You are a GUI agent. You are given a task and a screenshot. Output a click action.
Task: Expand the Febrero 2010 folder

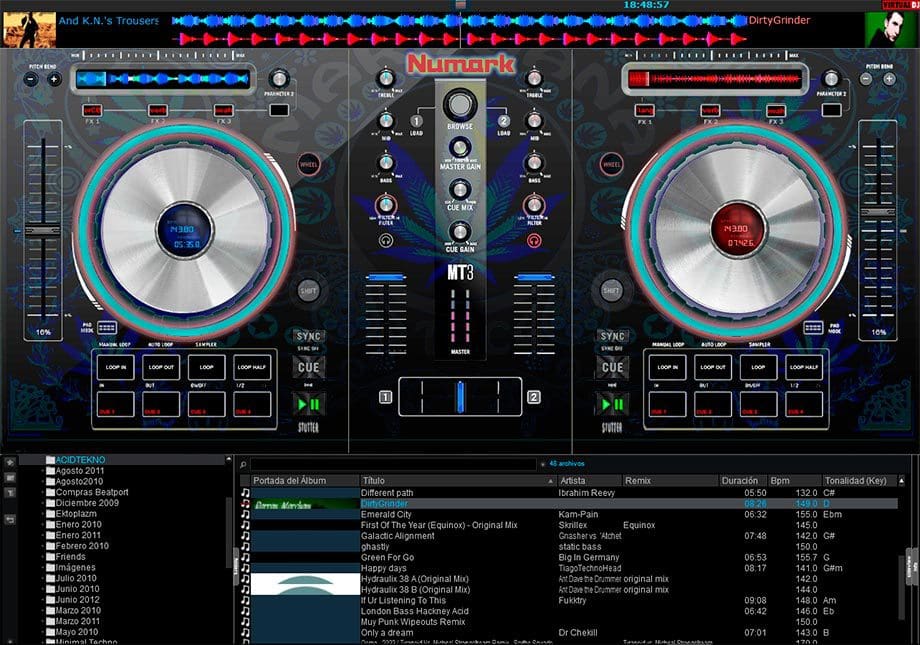tap(43, 546)
